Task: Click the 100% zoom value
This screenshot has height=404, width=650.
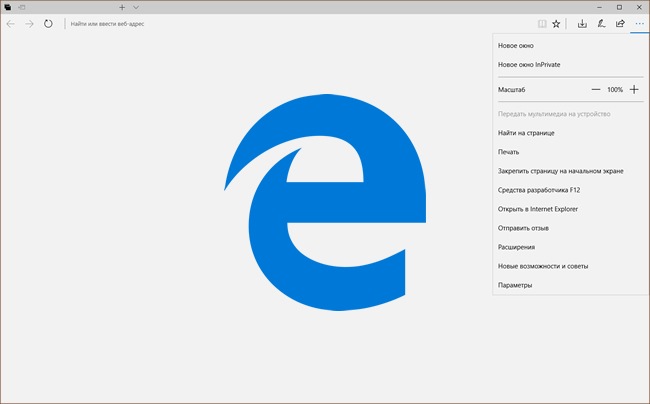Action: [615, 90]
